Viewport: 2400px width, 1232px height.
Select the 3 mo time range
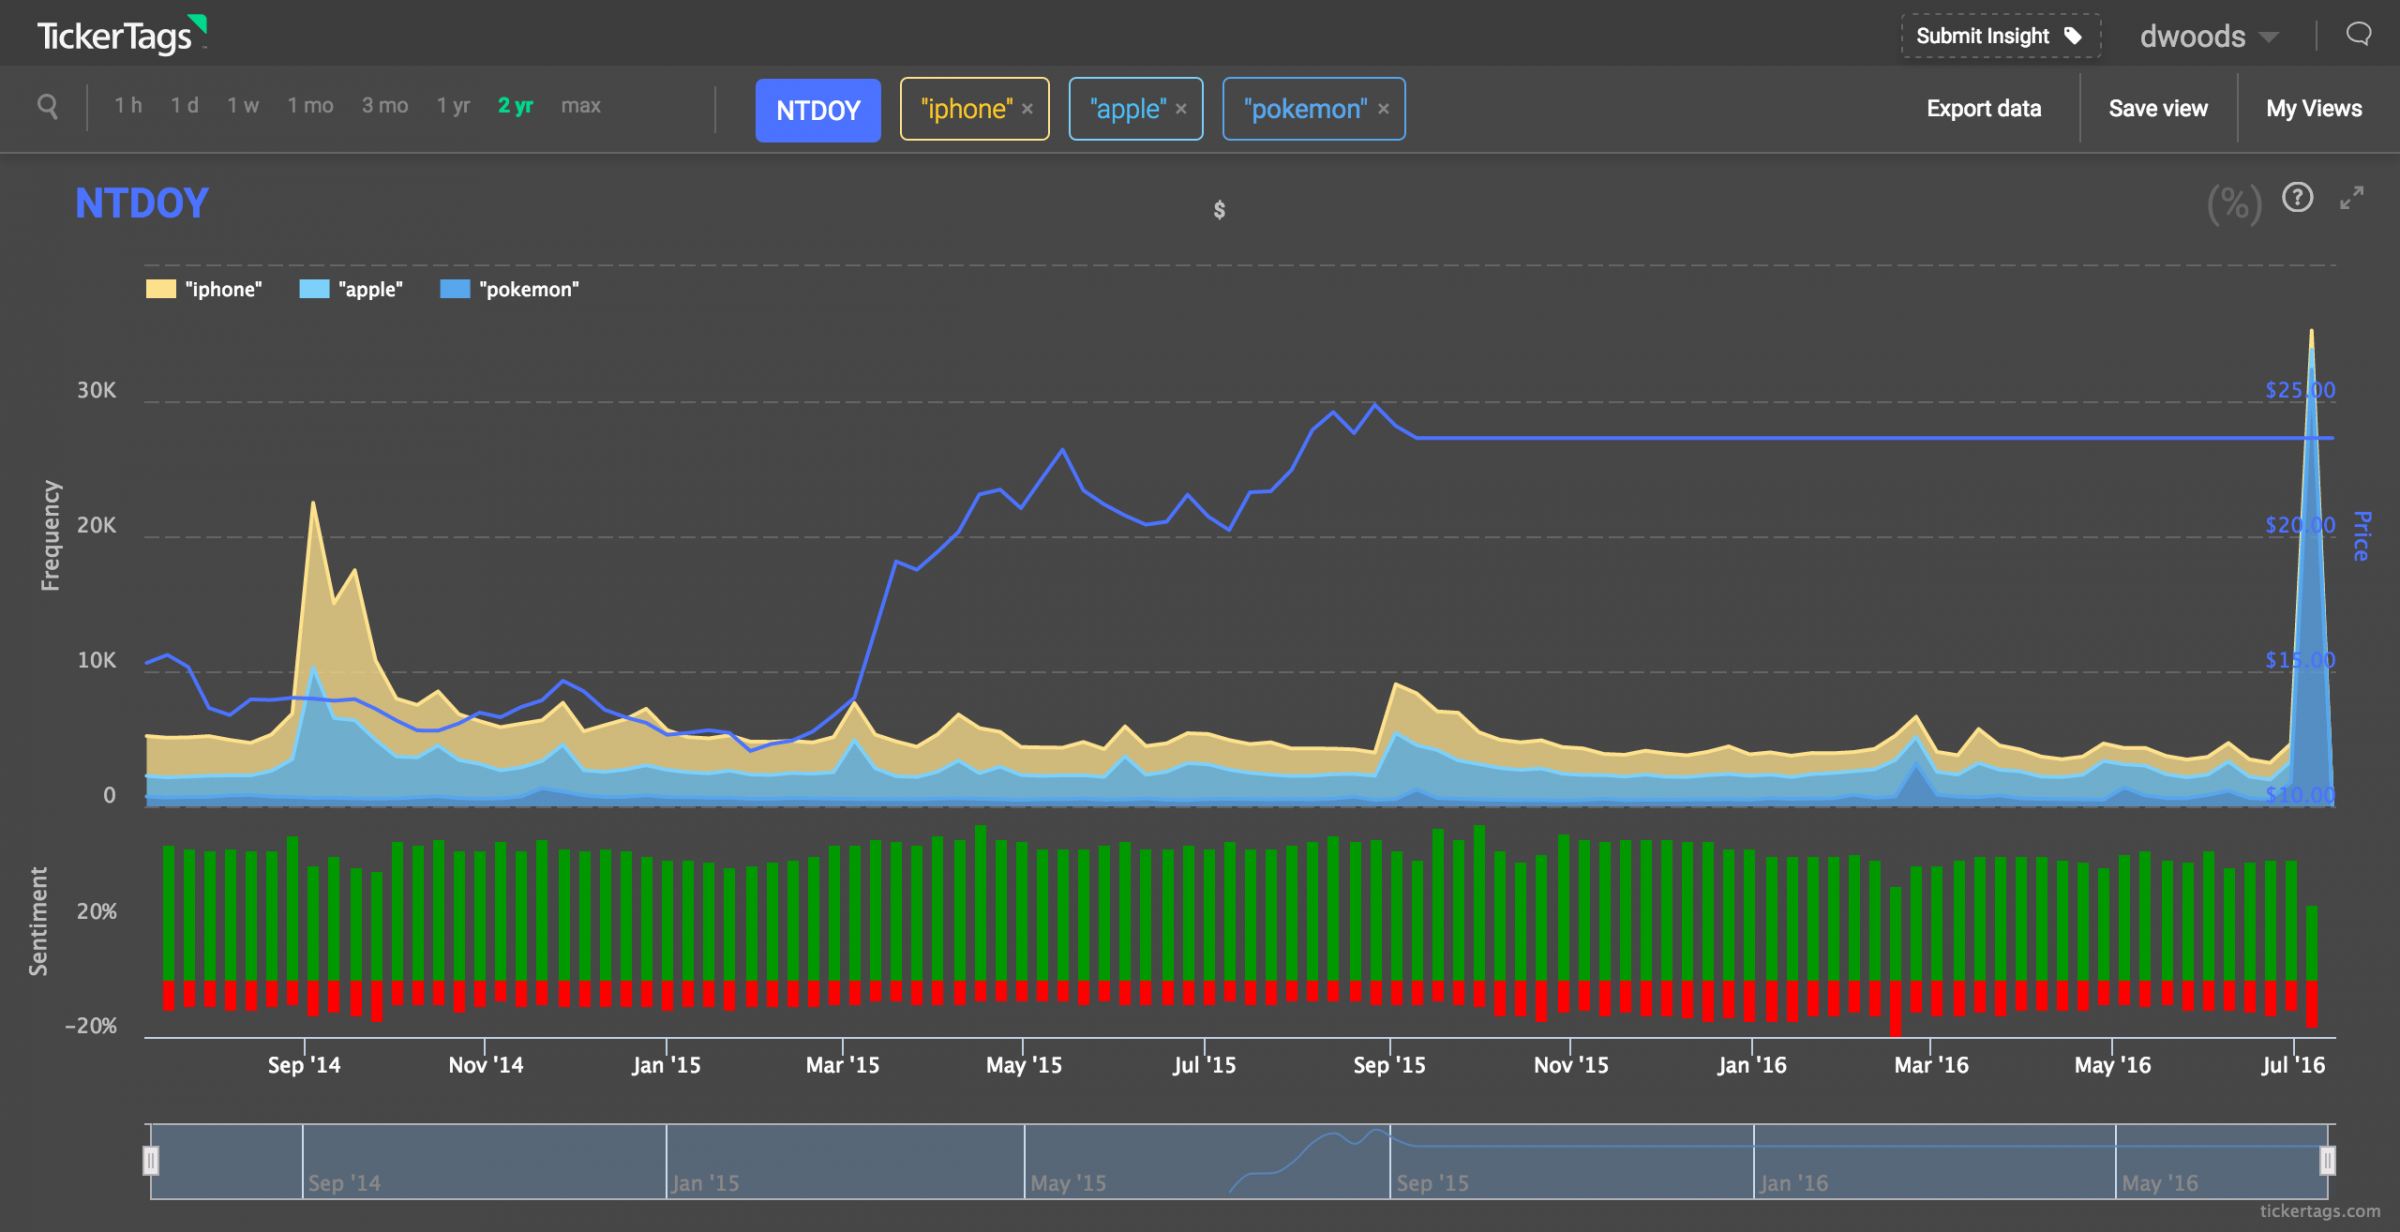coord(385,106)
